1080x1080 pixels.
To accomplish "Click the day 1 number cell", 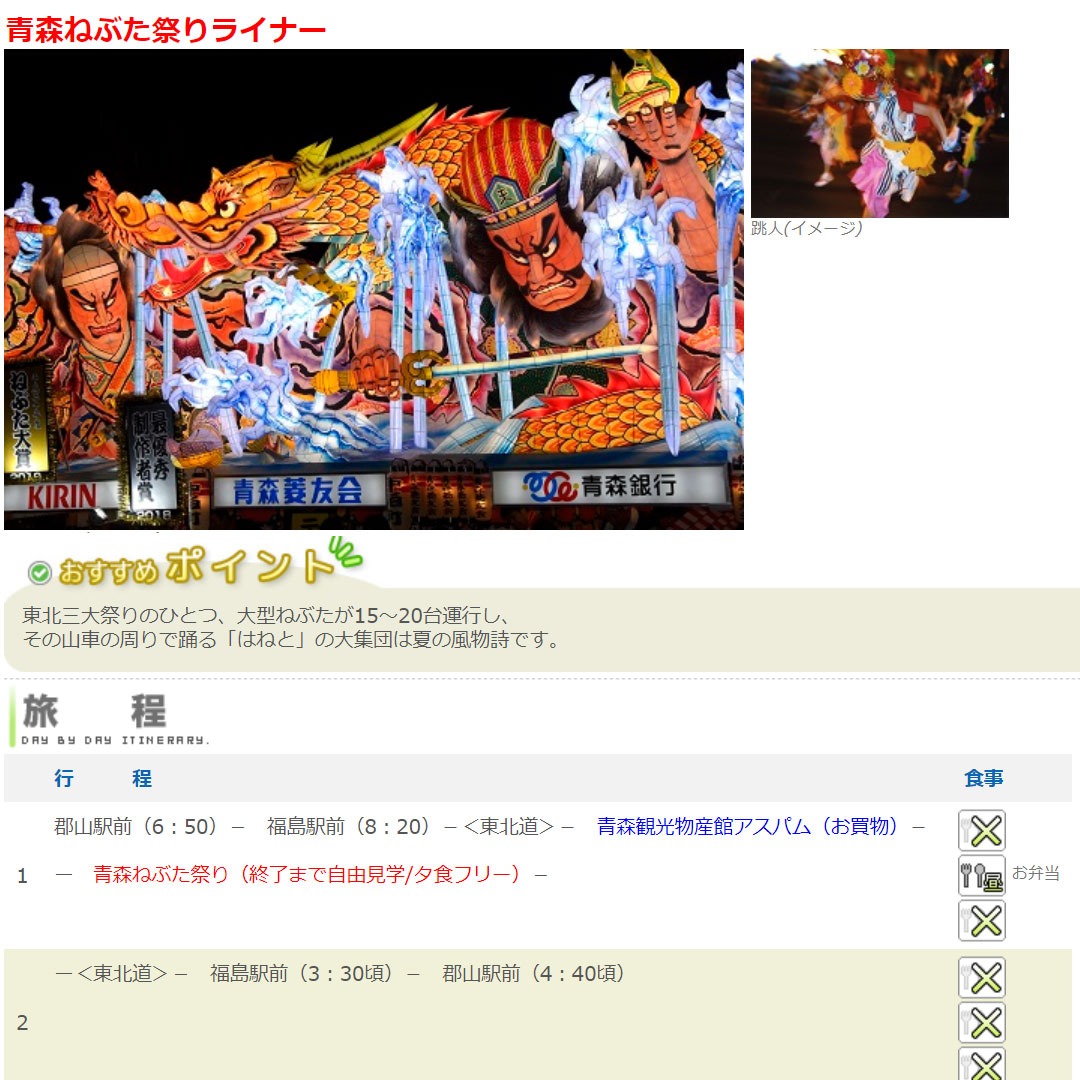I will point(23,875).
